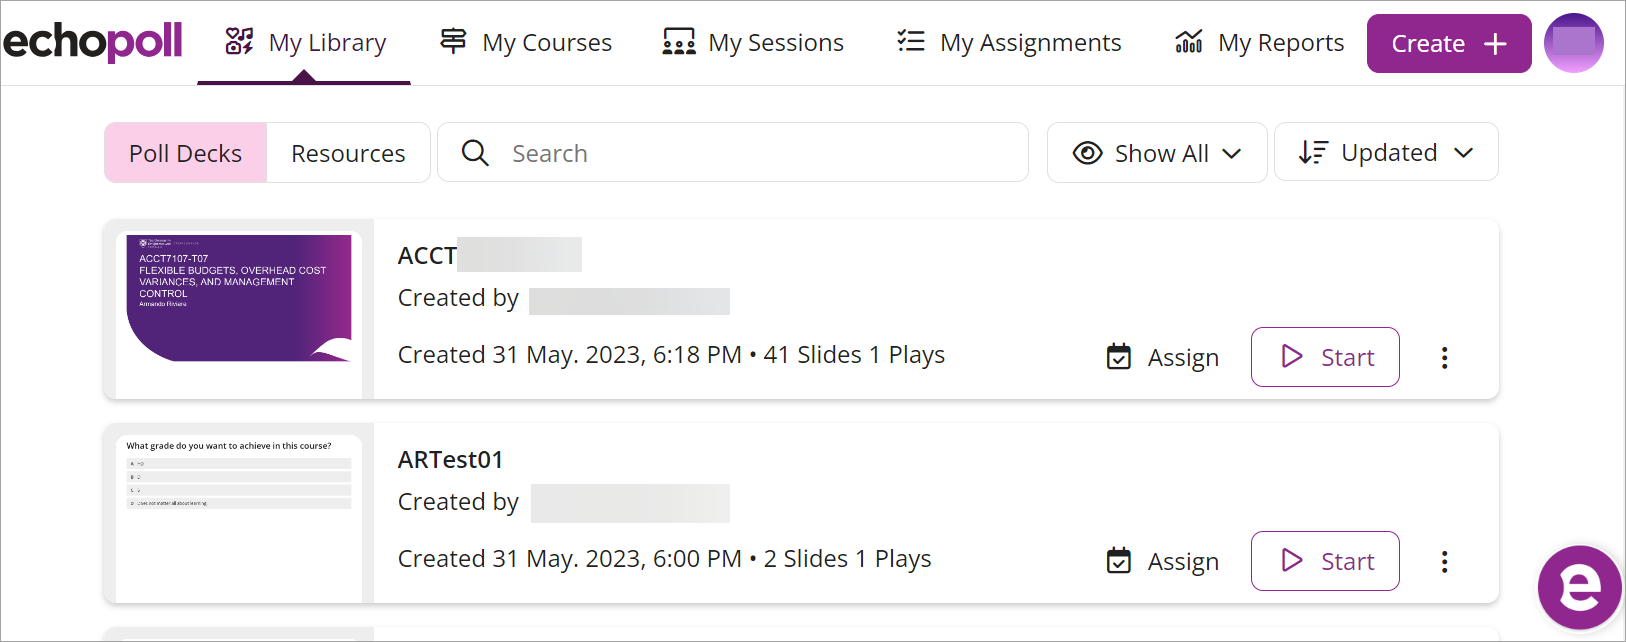Screen dimensions: 1626x642
Task: Open the Create menu button
Action: pyautogui.click(x=1449, y=43)
